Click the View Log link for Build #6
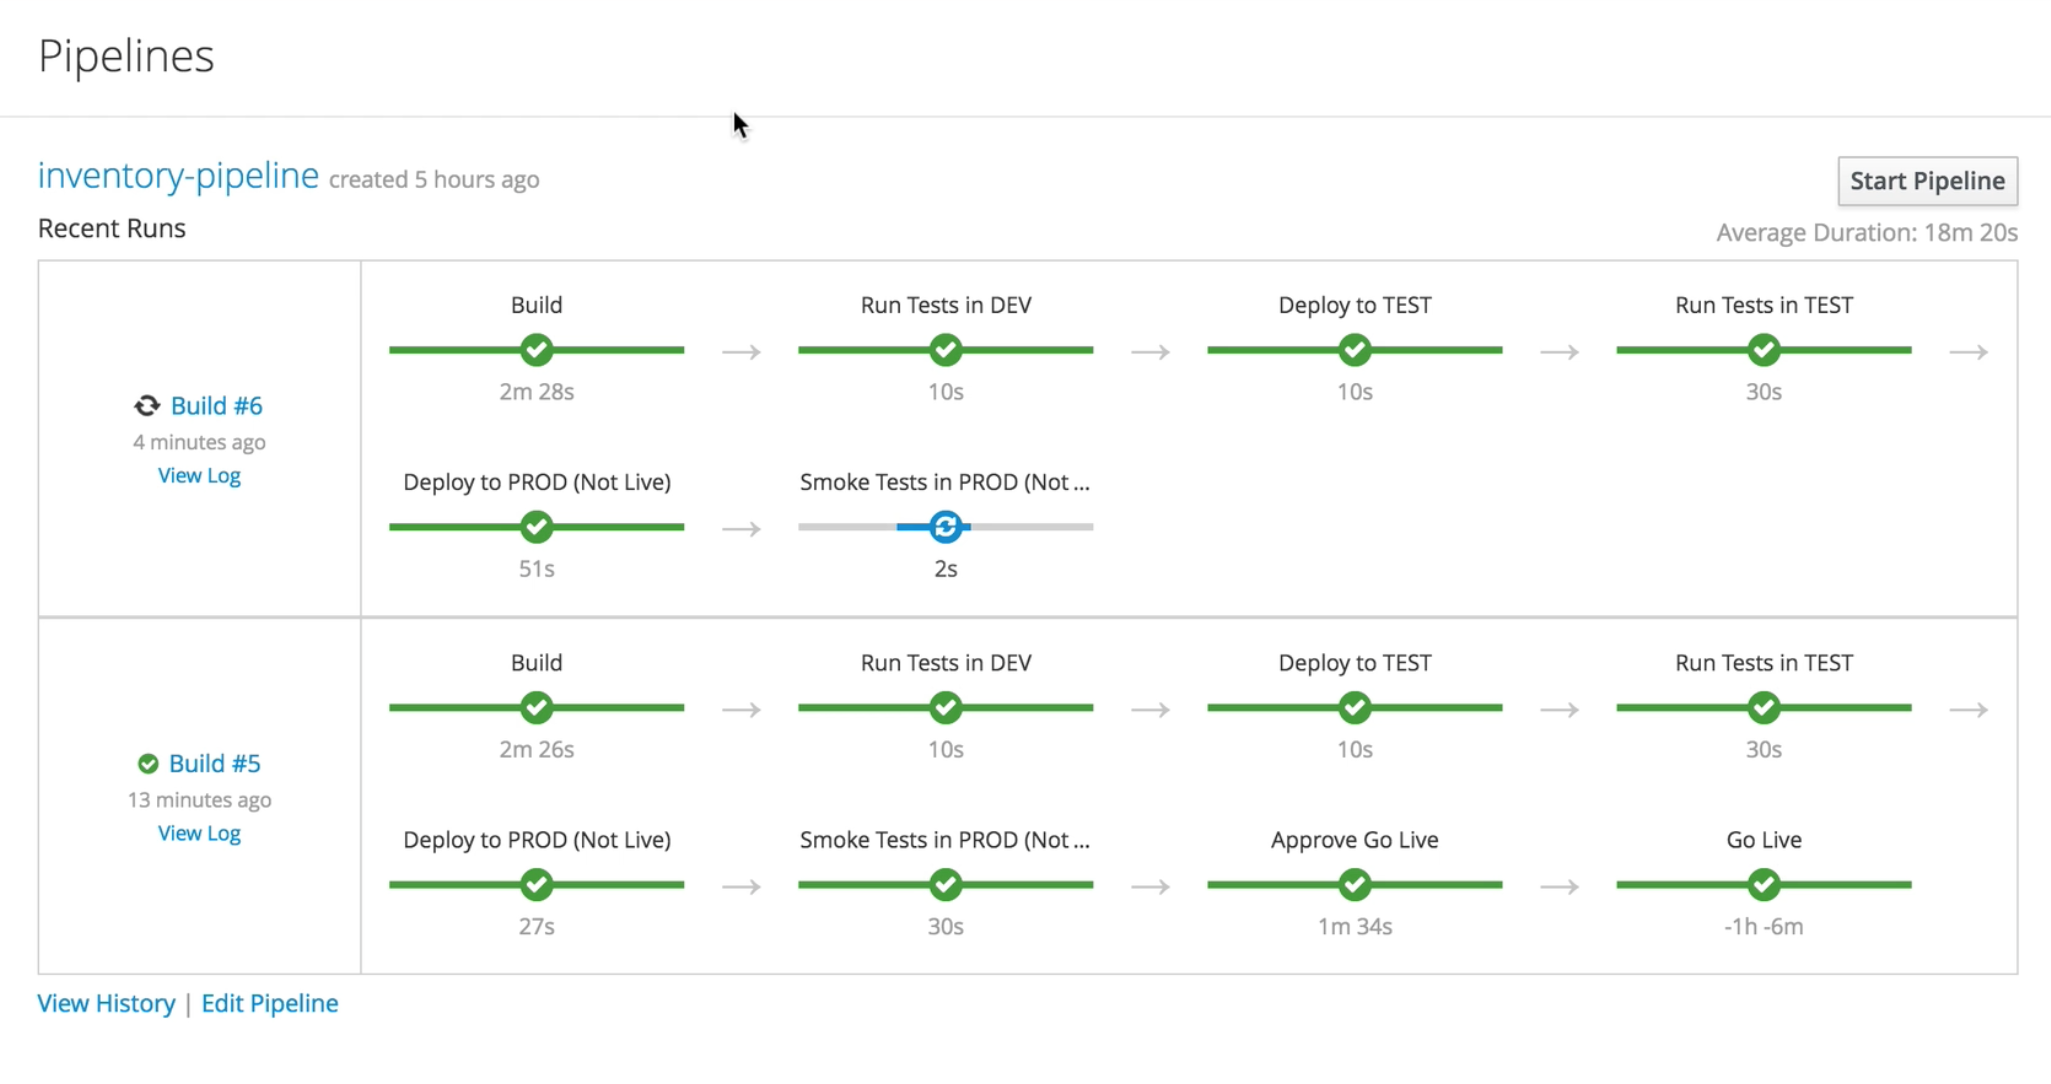Screen dimensions: 2051x1084 point(199,475)
